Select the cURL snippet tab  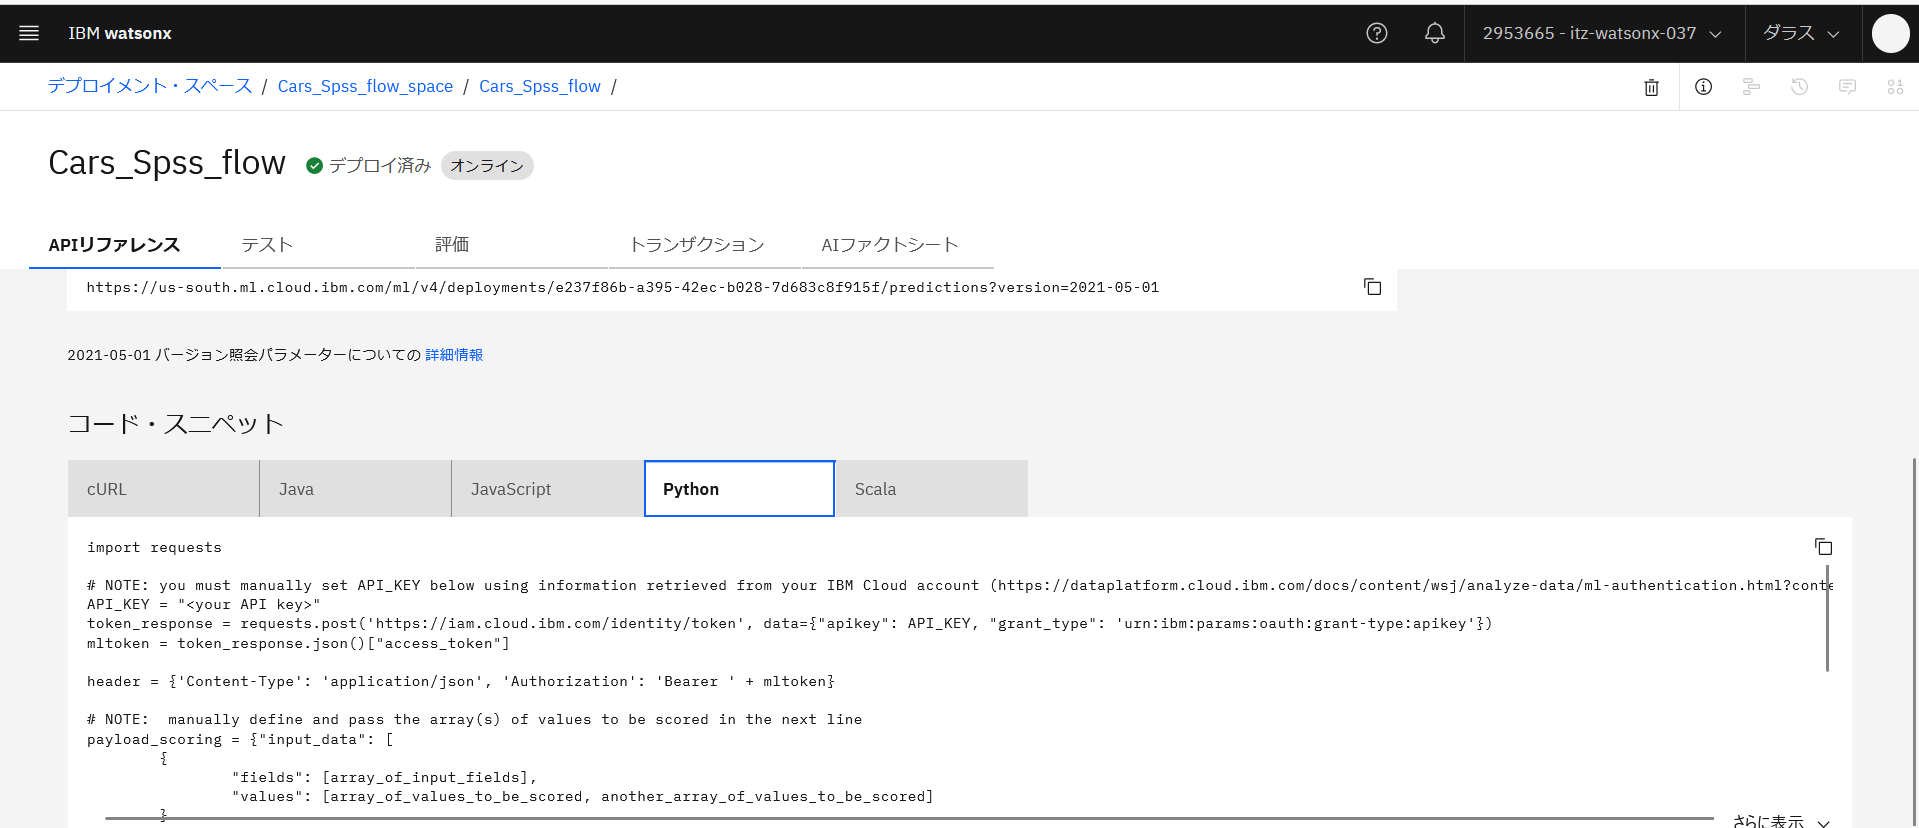pyautogui.click(x=163, y=489)
